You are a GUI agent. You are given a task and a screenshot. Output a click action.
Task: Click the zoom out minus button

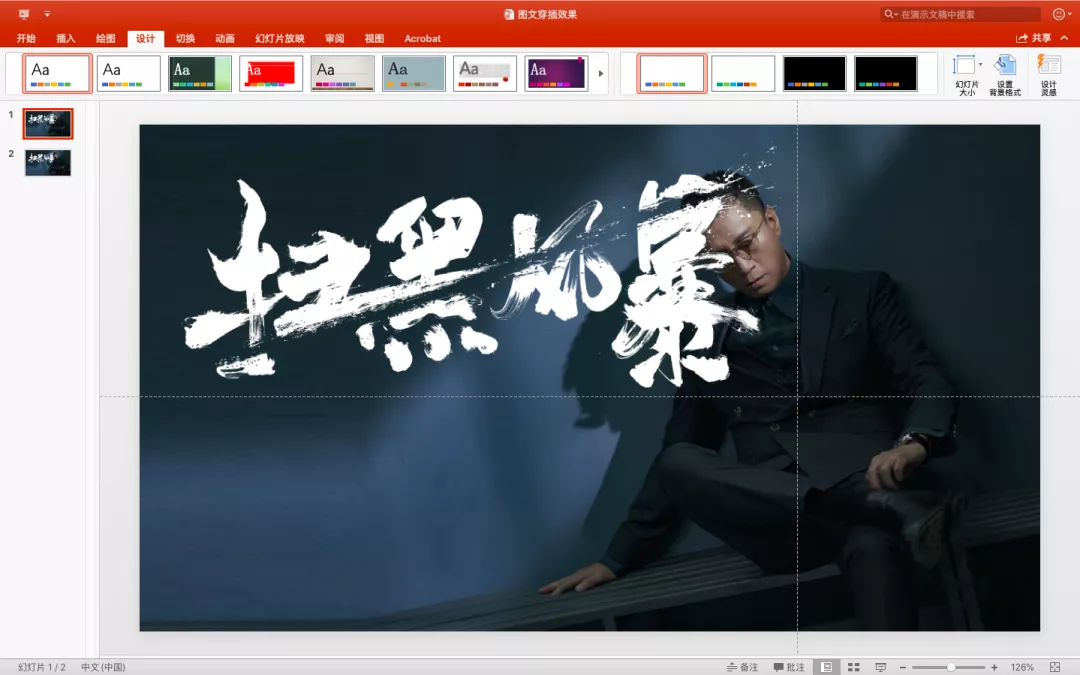click(x=902, y=667)
